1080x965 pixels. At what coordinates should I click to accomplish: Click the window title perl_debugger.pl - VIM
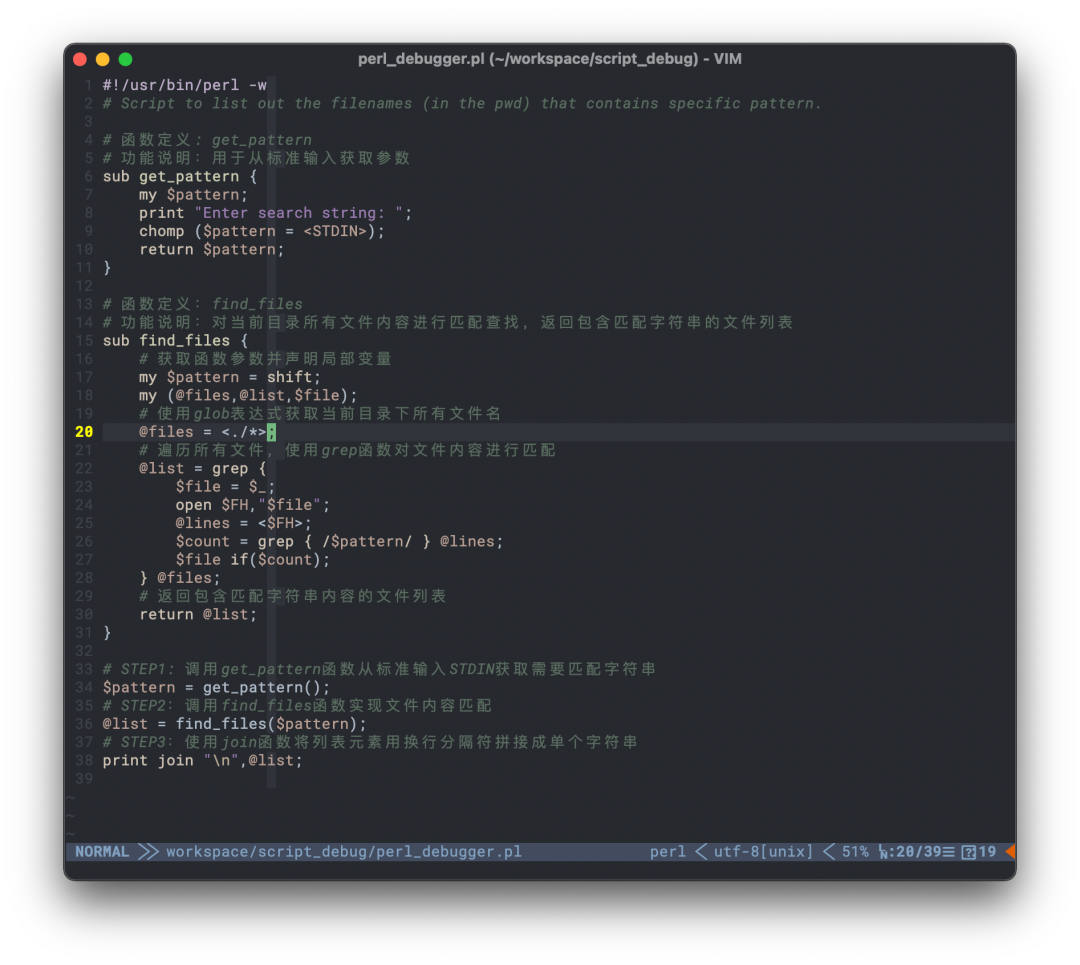[550, 59]
